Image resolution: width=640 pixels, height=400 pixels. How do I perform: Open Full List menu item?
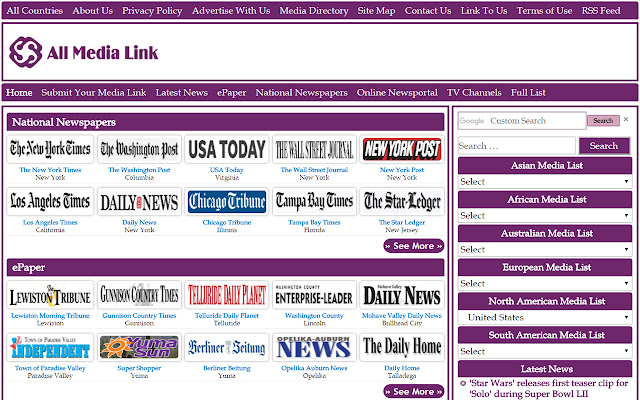[x=528, y=93]
